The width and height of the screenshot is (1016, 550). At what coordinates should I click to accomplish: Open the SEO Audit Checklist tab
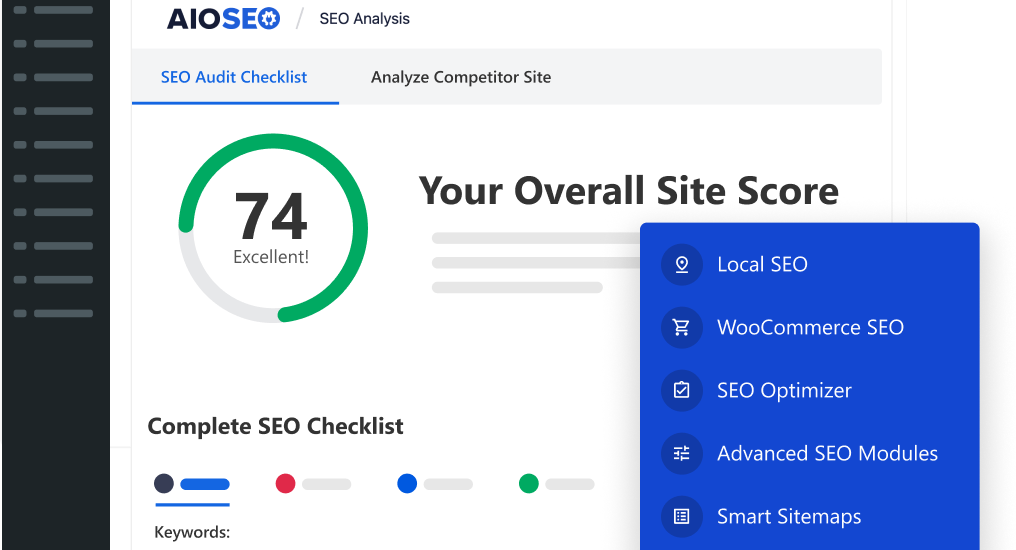click(234, 77)
